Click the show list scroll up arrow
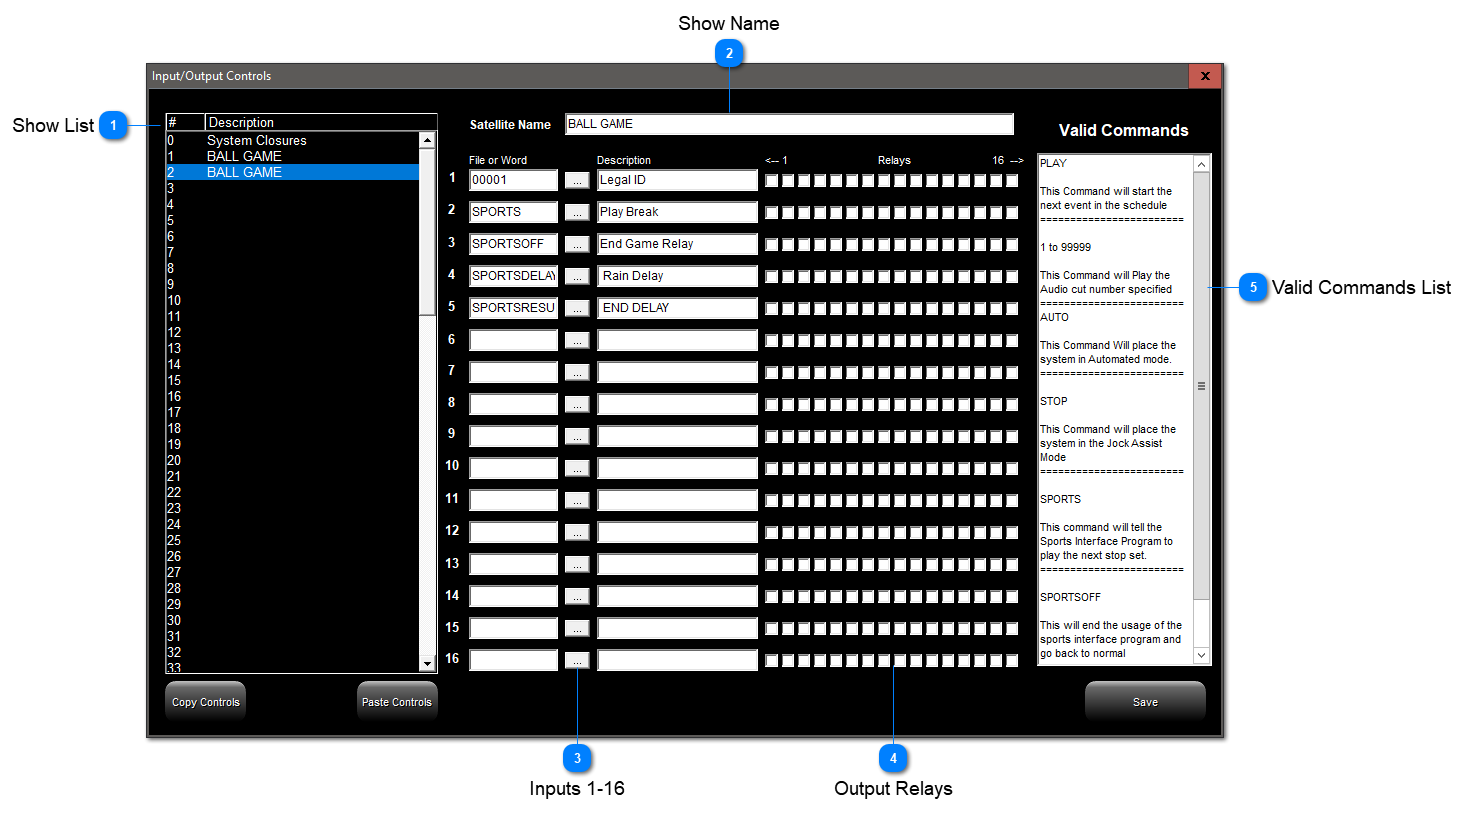 (x=427, y=141)
